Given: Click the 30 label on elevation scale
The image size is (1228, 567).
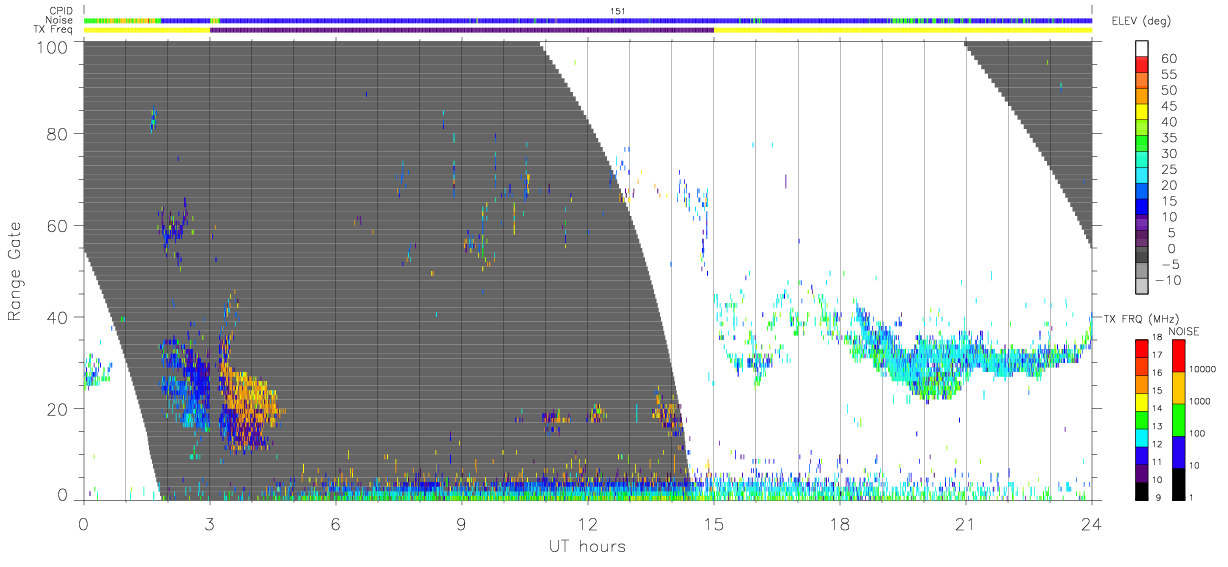Looking at the screenshot, I should pyautogui.click(x=1167, y=153).
